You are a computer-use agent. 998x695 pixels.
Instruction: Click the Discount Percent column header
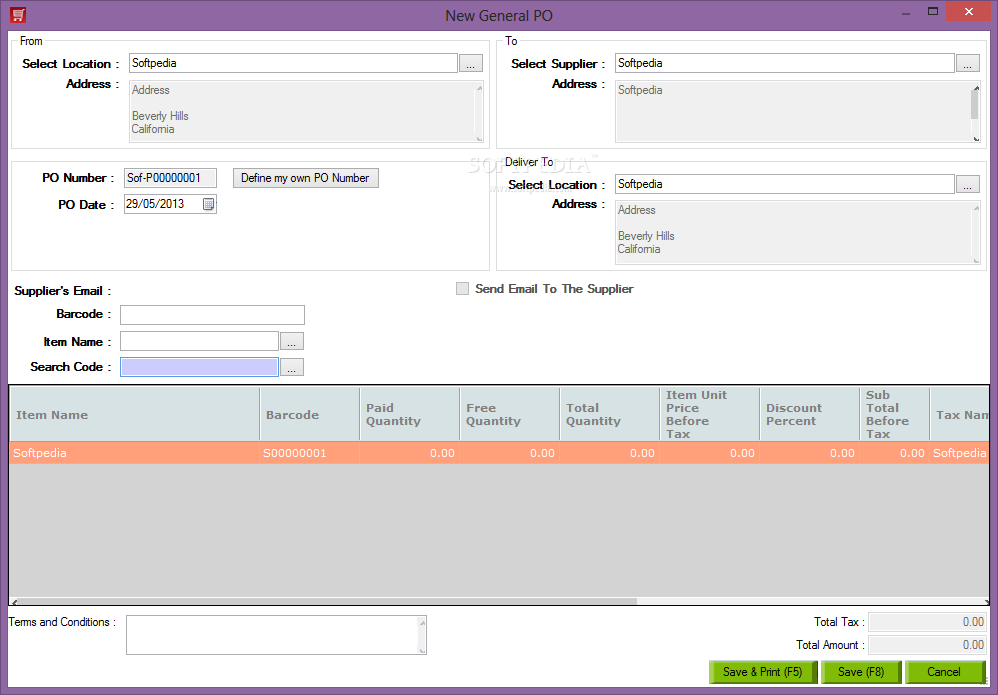pyautogui.click(x=809, y=414)
